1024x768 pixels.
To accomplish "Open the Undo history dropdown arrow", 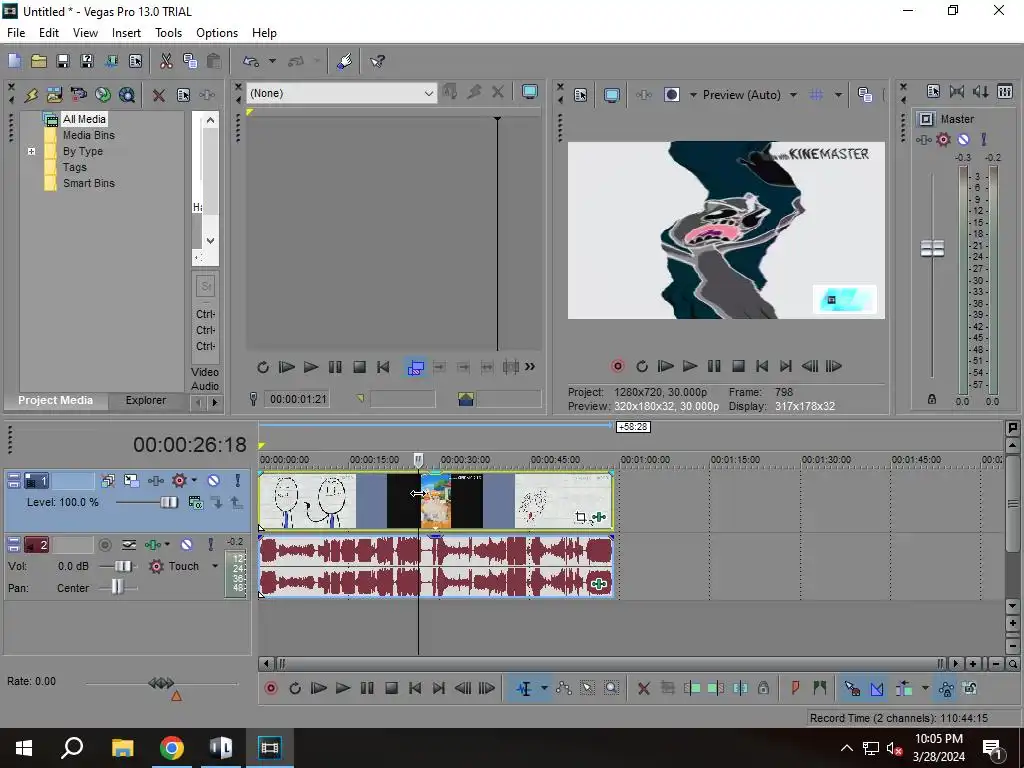I will click(272, 61).
